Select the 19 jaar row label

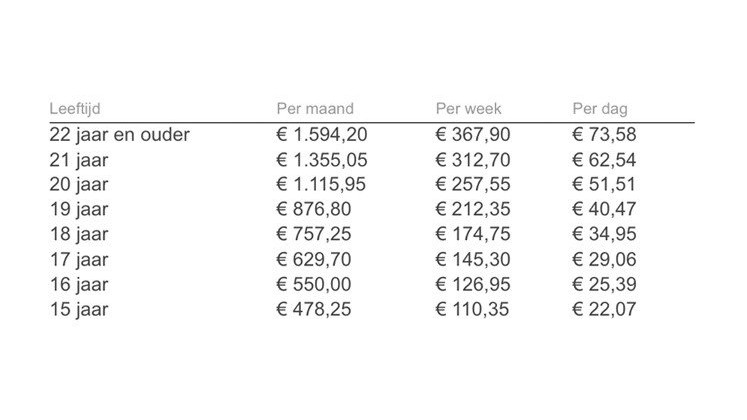point(79,210)
